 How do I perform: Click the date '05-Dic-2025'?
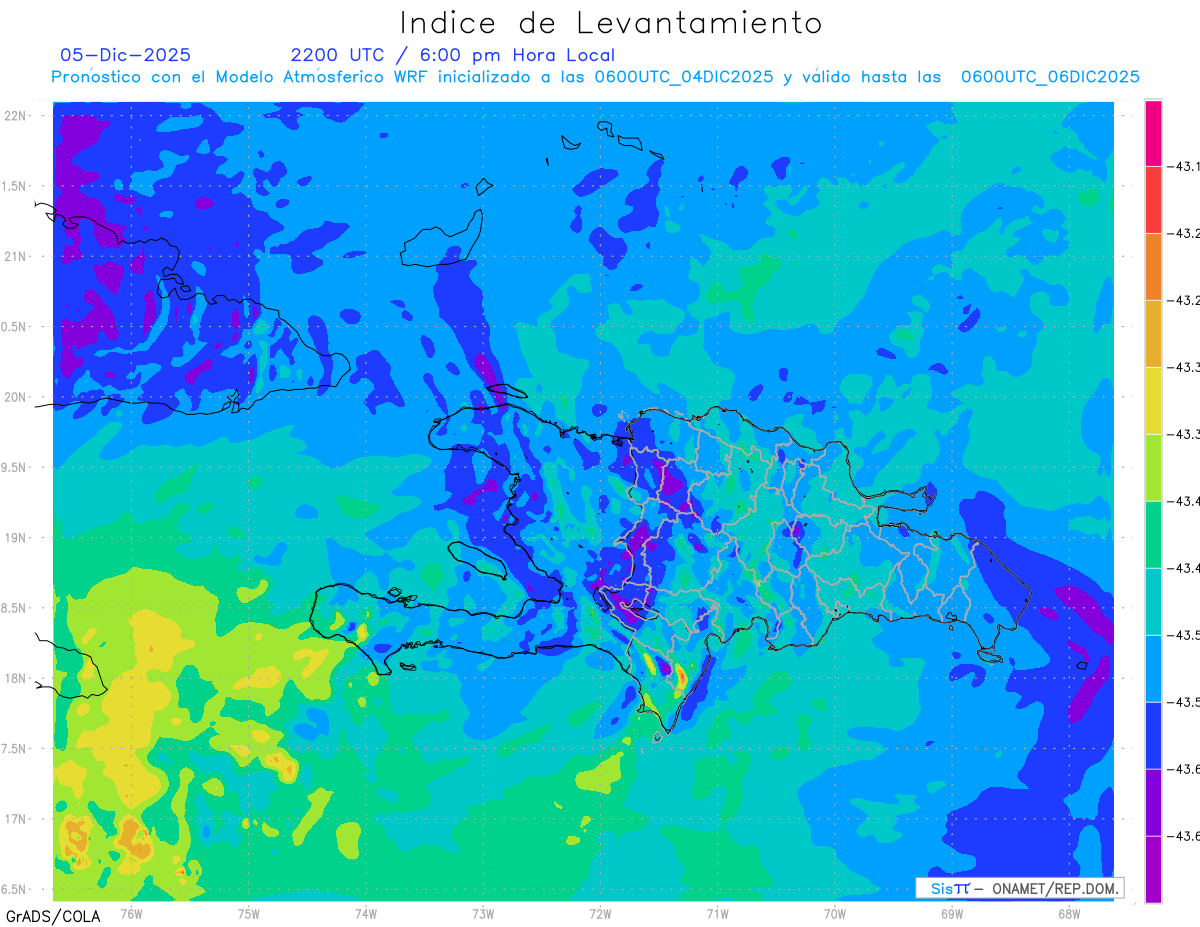(x=125, y=55)
